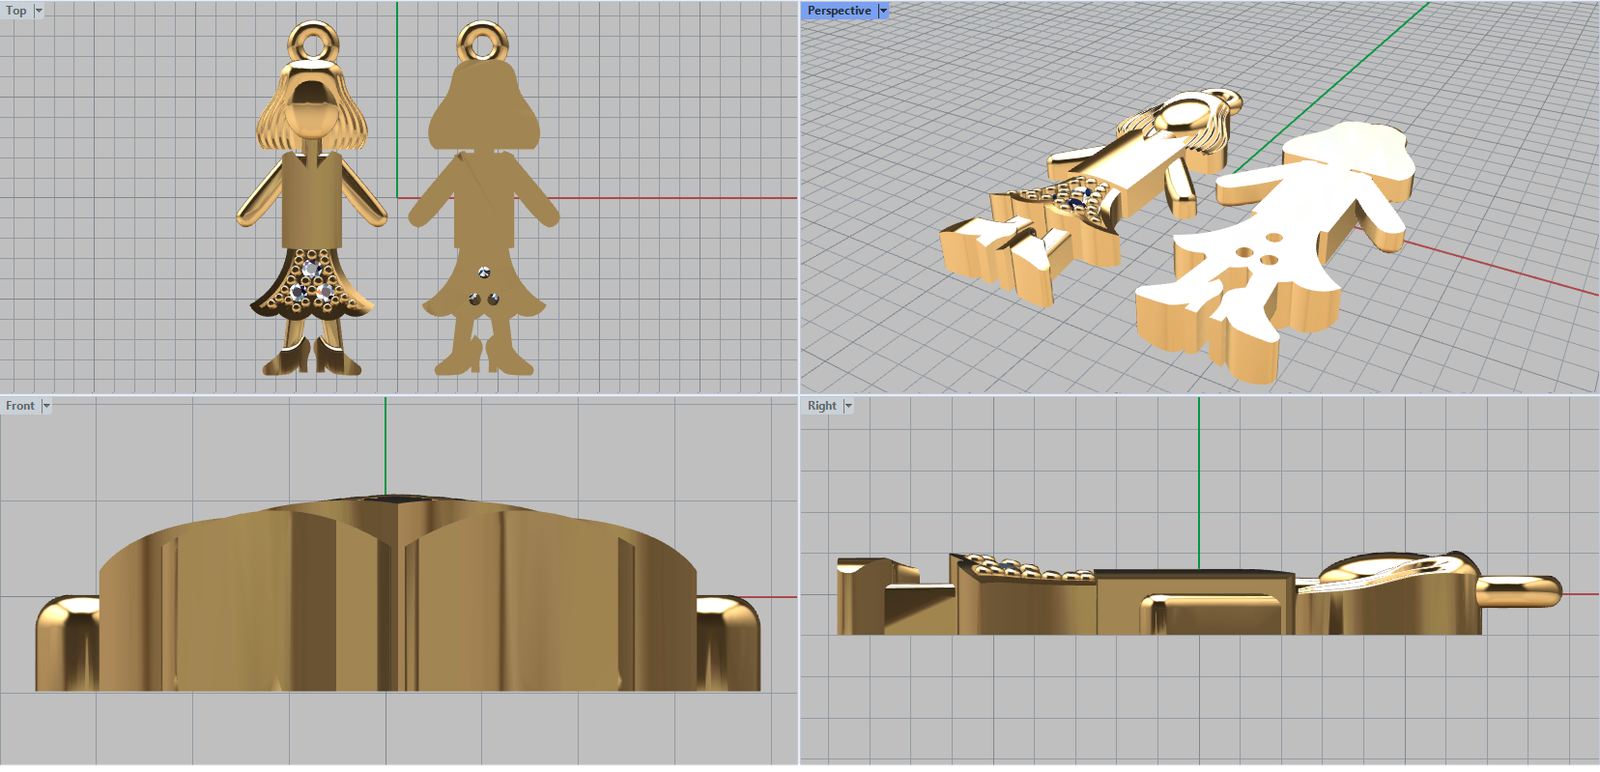
Task: Click the Front viewport title label
Action: (x=19, y=406)
